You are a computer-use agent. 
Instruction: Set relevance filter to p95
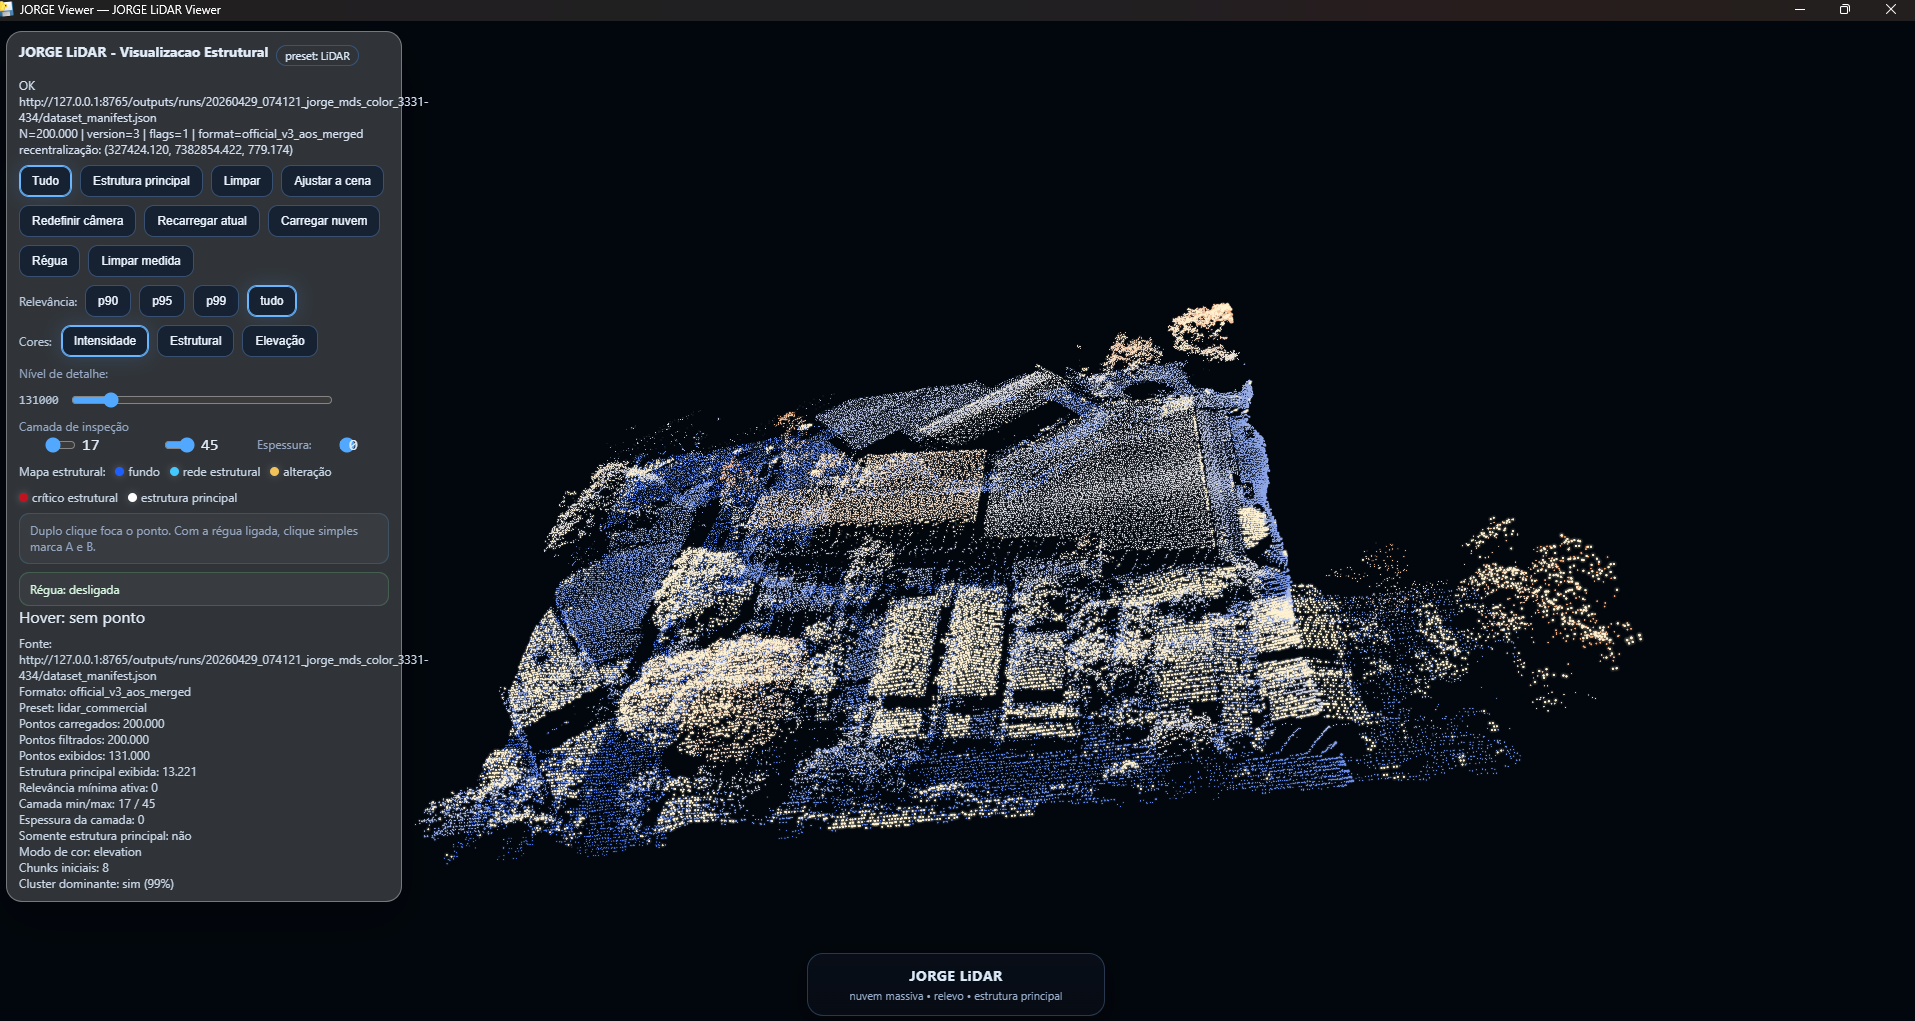point(162,301)
